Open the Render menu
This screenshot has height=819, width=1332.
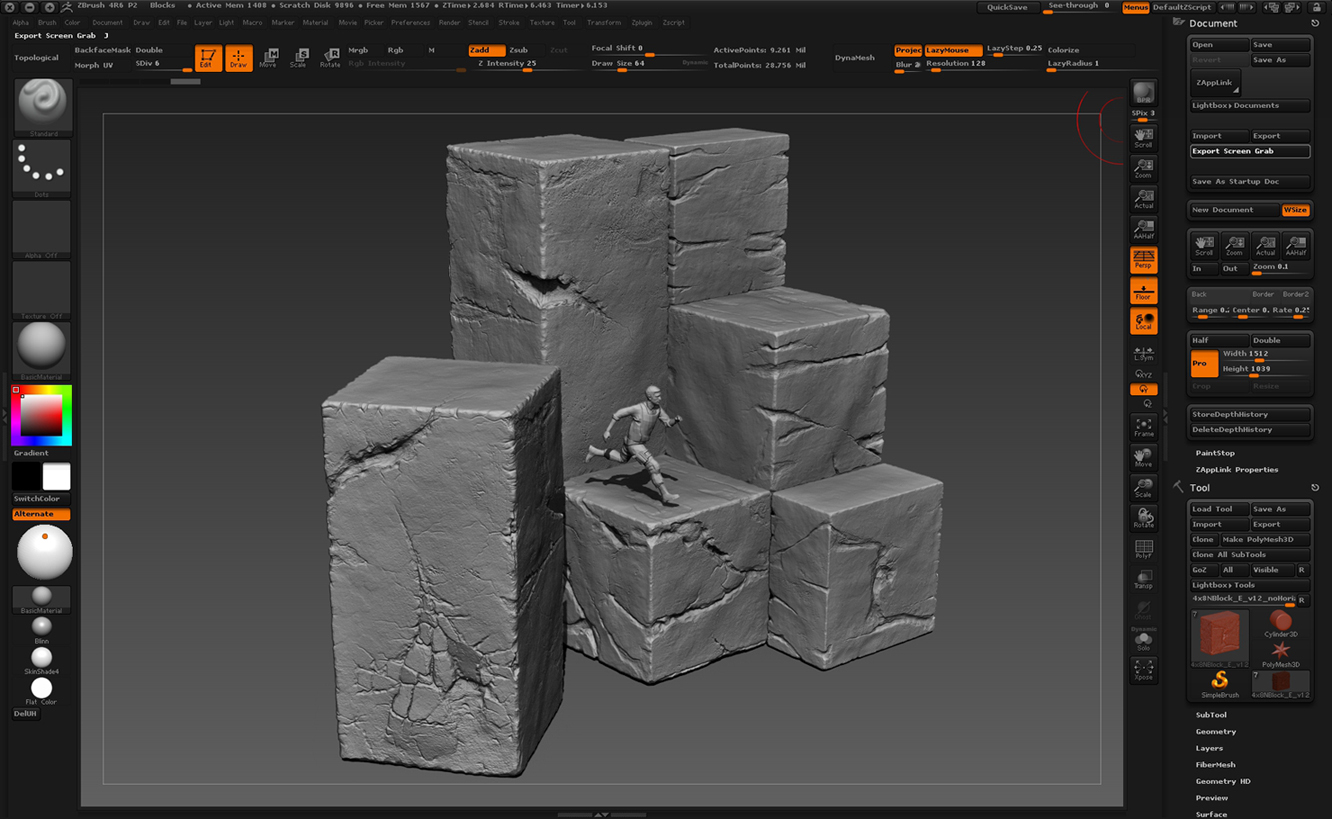(x=450, y=22)
